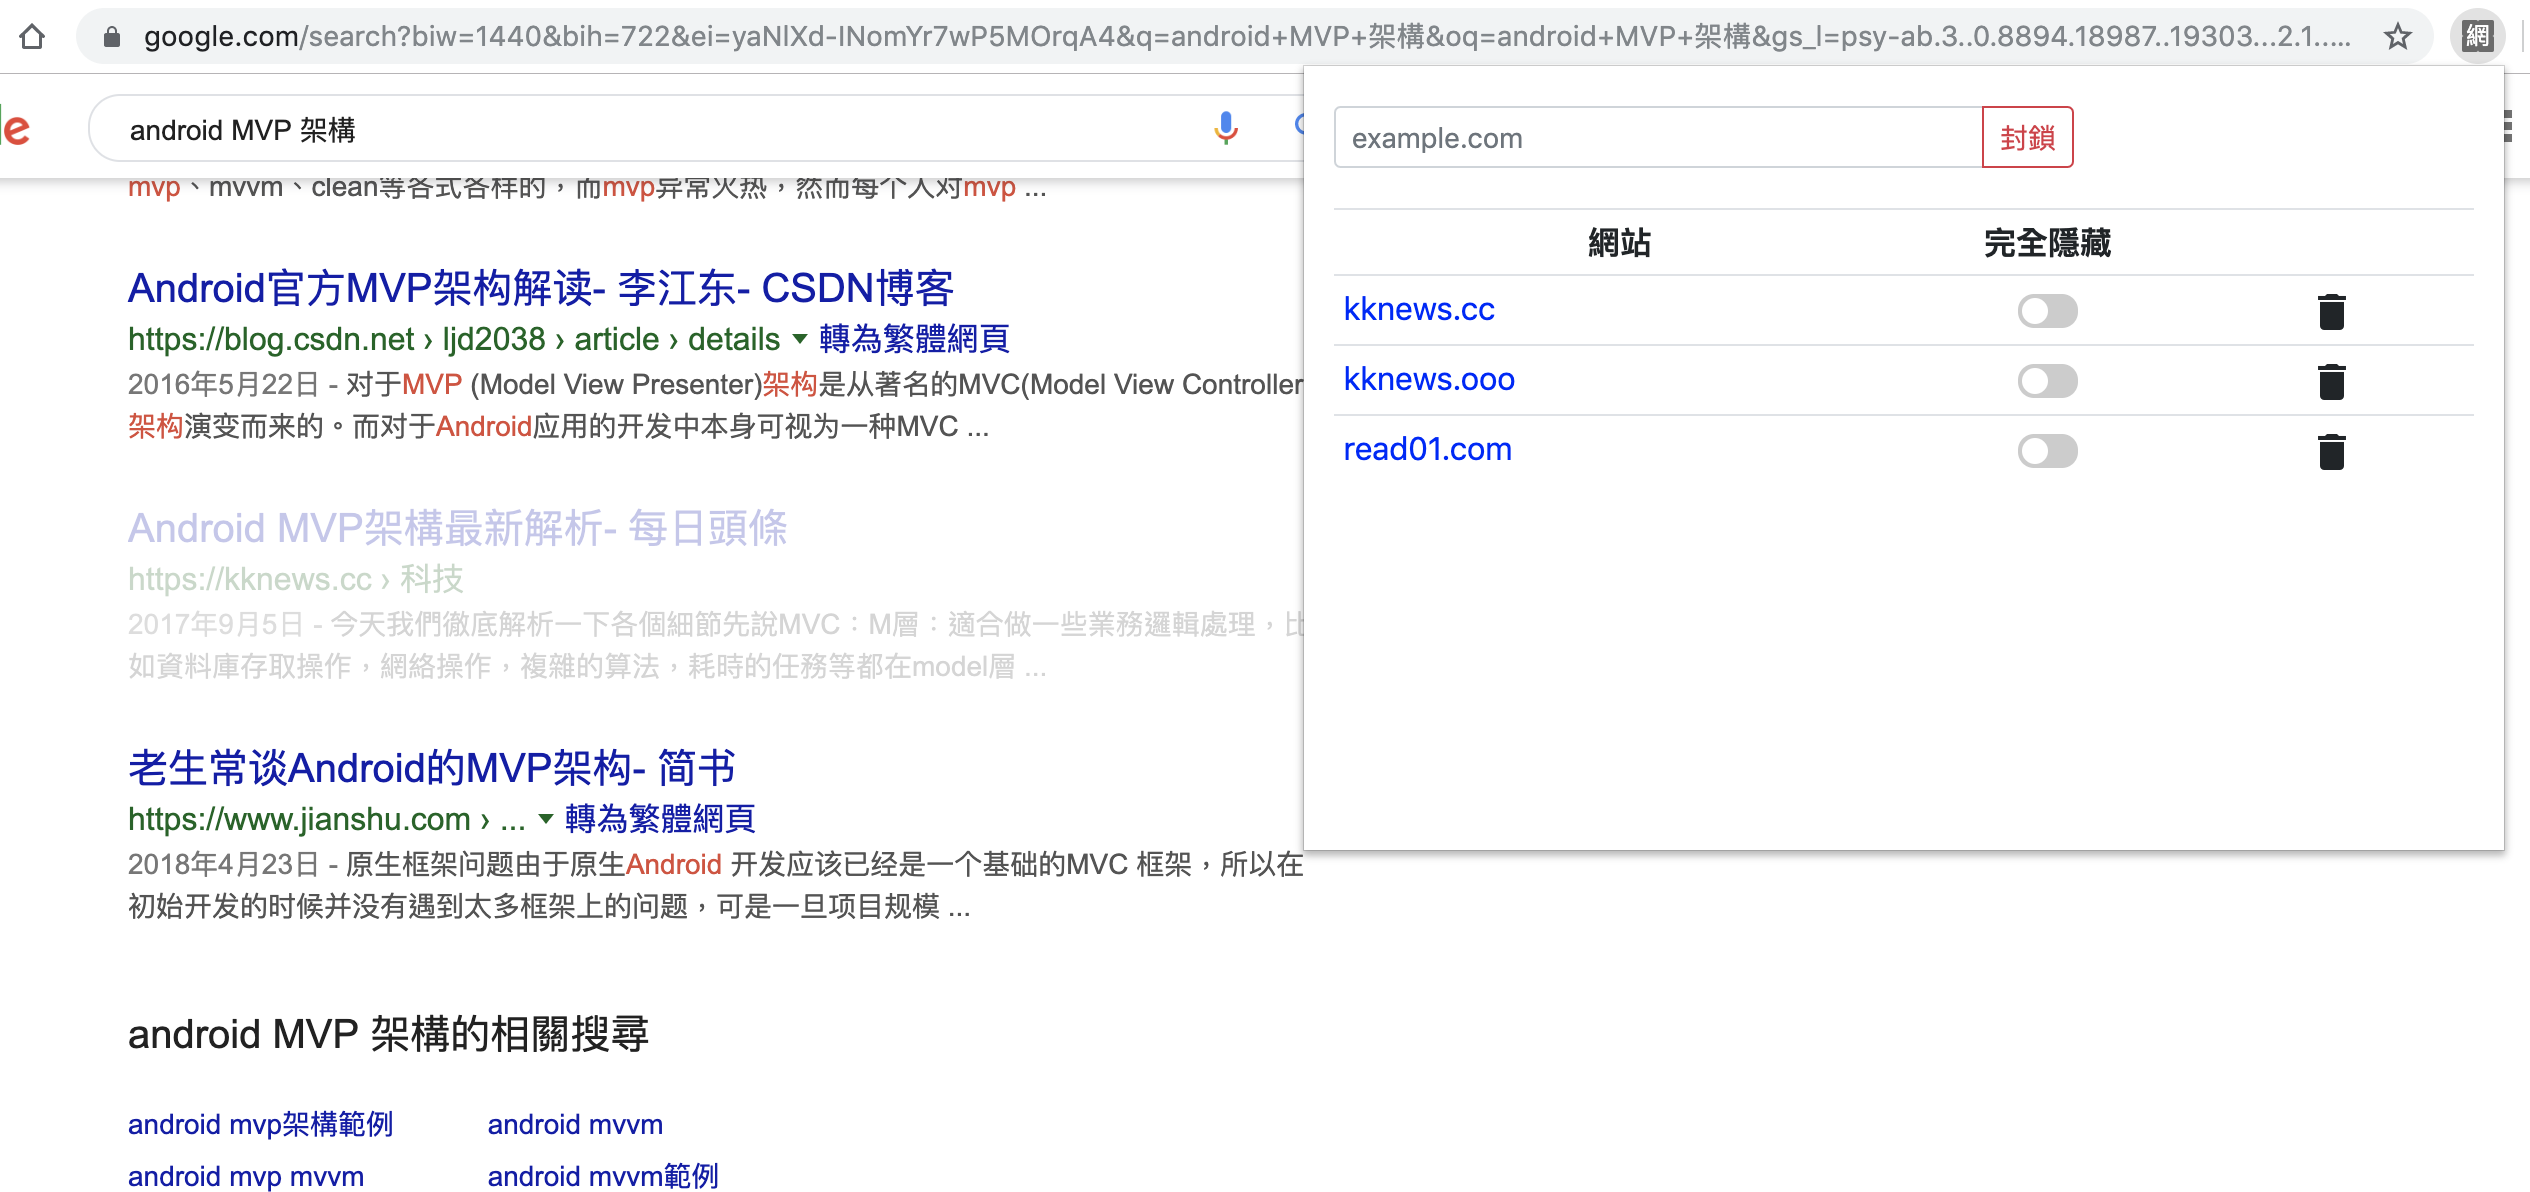The image size is (2530, 1192).
Task: Toggle full hide switch for kknews.ooo
Action: [2047, 381]
